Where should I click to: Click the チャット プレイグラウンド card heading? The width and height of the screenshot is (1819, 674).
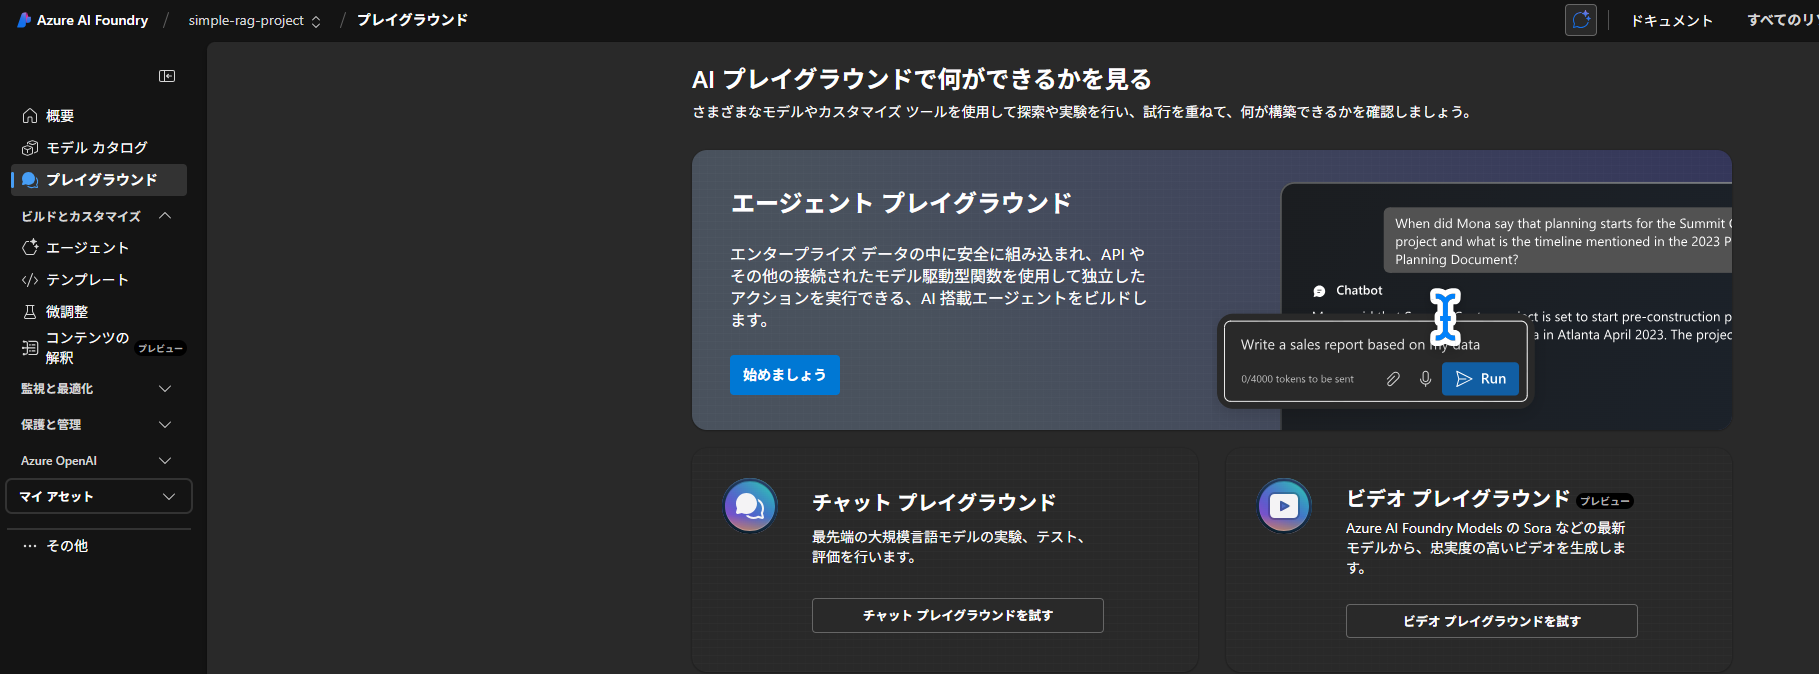(x=934, y=503)
